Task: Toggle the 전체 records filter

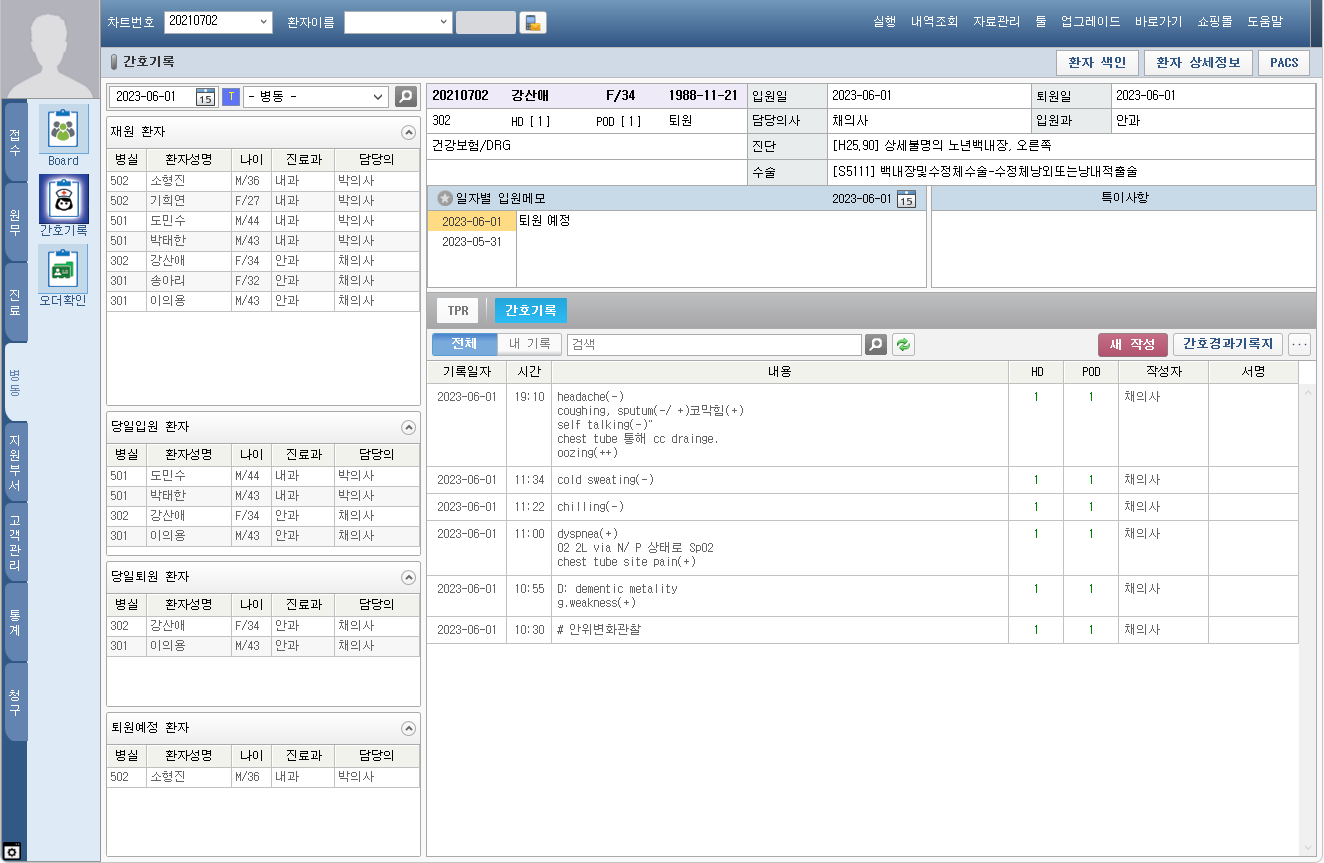Action: 464,344
